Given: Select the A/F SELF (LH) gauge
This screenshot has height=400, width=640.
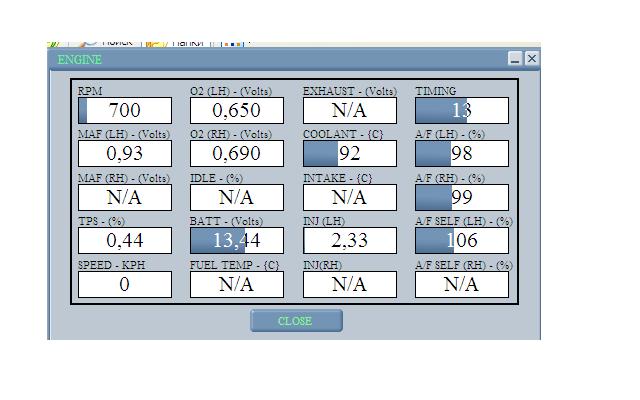Looking at the screenshot, I should pyautogui.click(x=461, y=240).
